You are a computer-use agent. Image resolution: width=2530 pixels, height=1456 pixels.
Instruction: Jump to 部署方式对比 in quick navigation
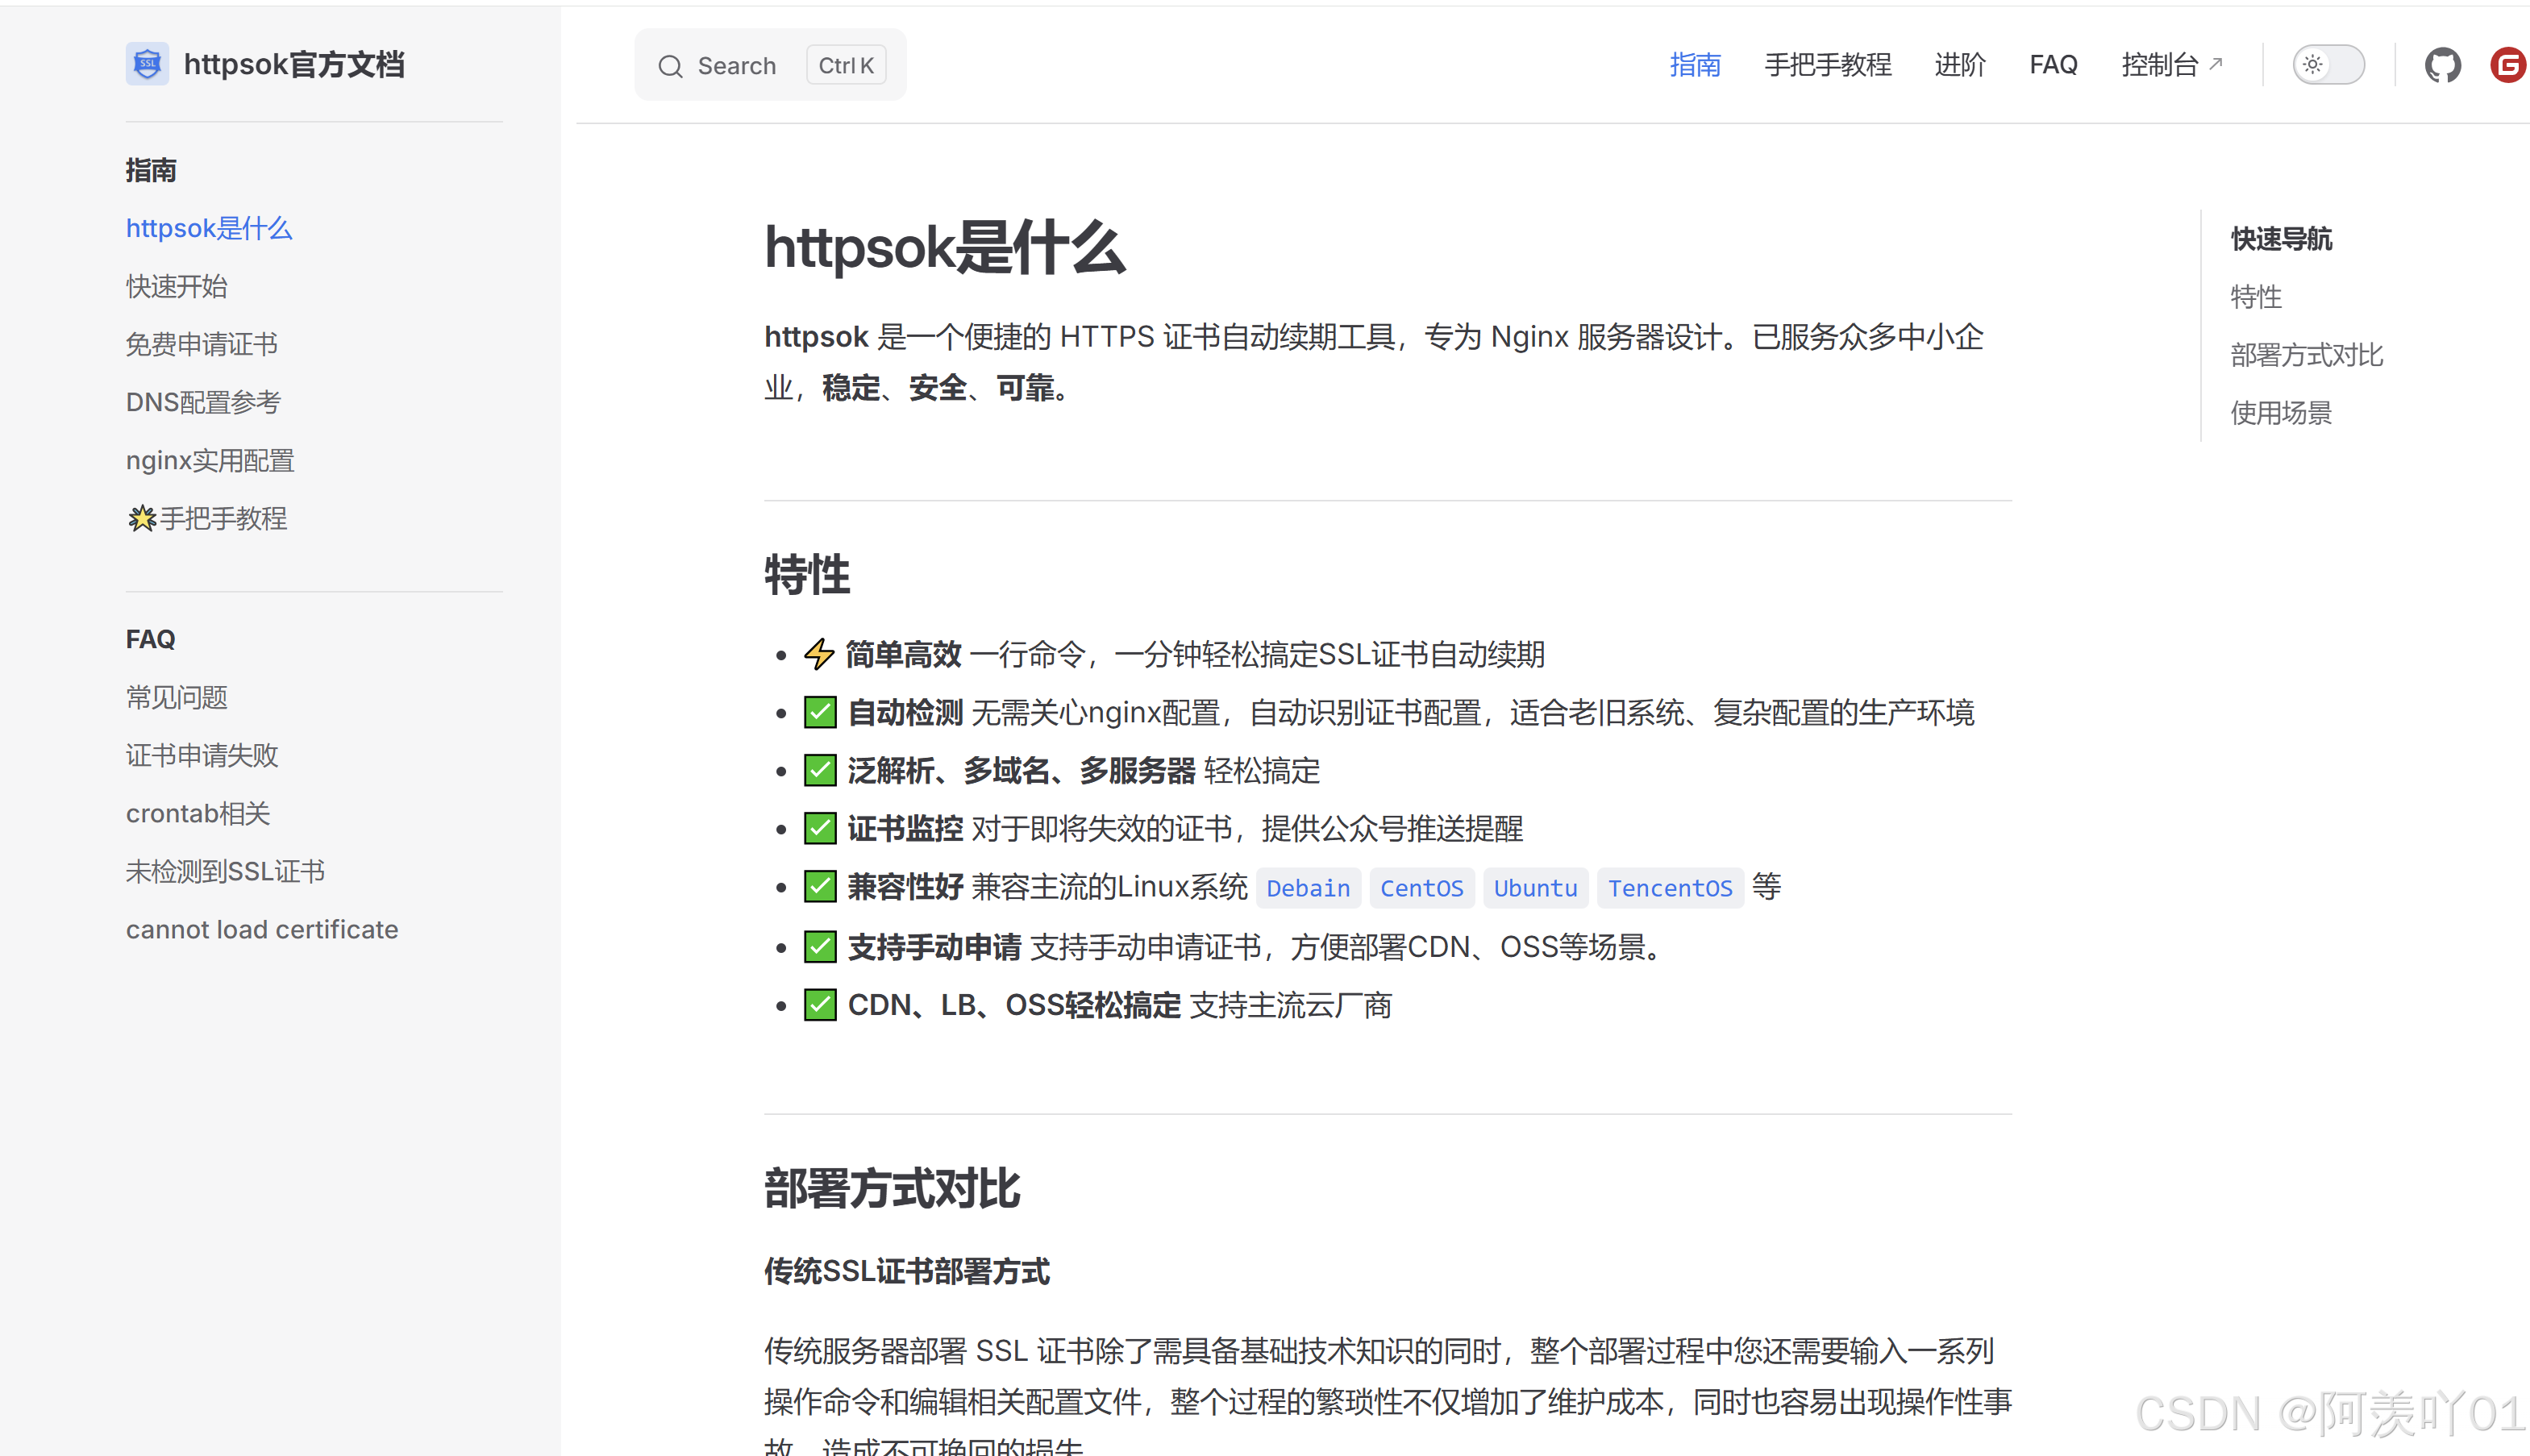point(2306,355)
